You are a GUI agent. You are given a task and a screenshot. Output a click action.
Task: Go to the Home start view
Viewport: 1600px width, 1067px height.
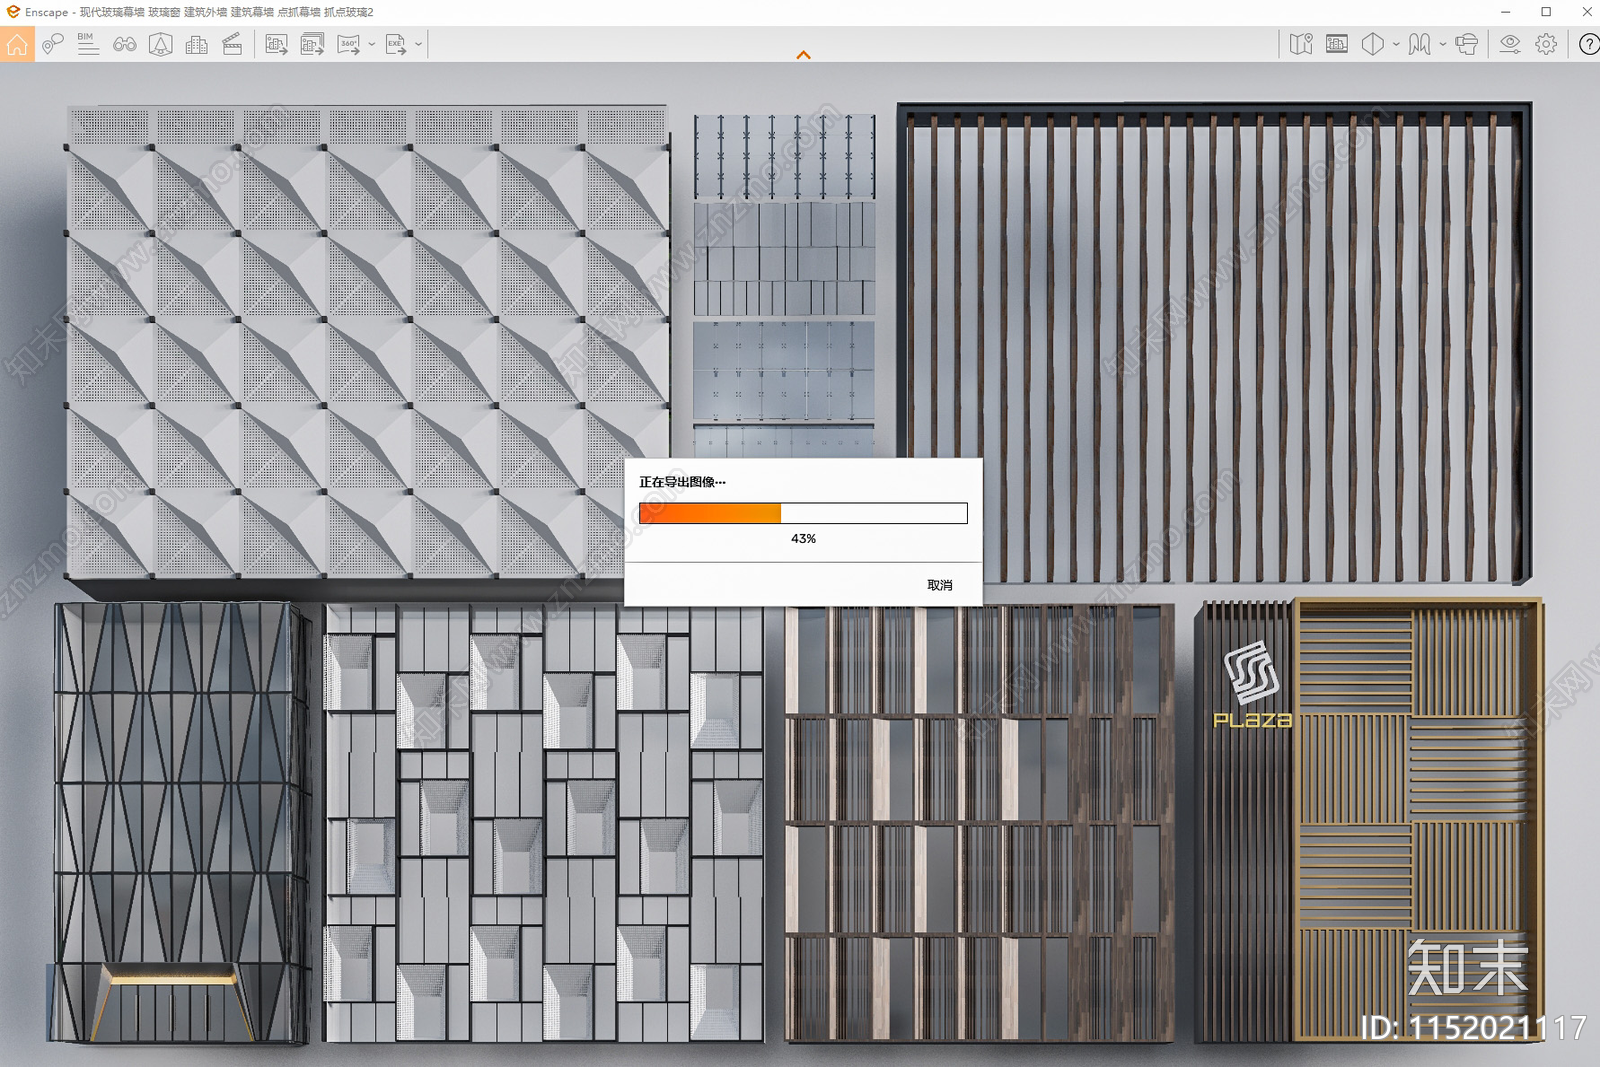17,44
